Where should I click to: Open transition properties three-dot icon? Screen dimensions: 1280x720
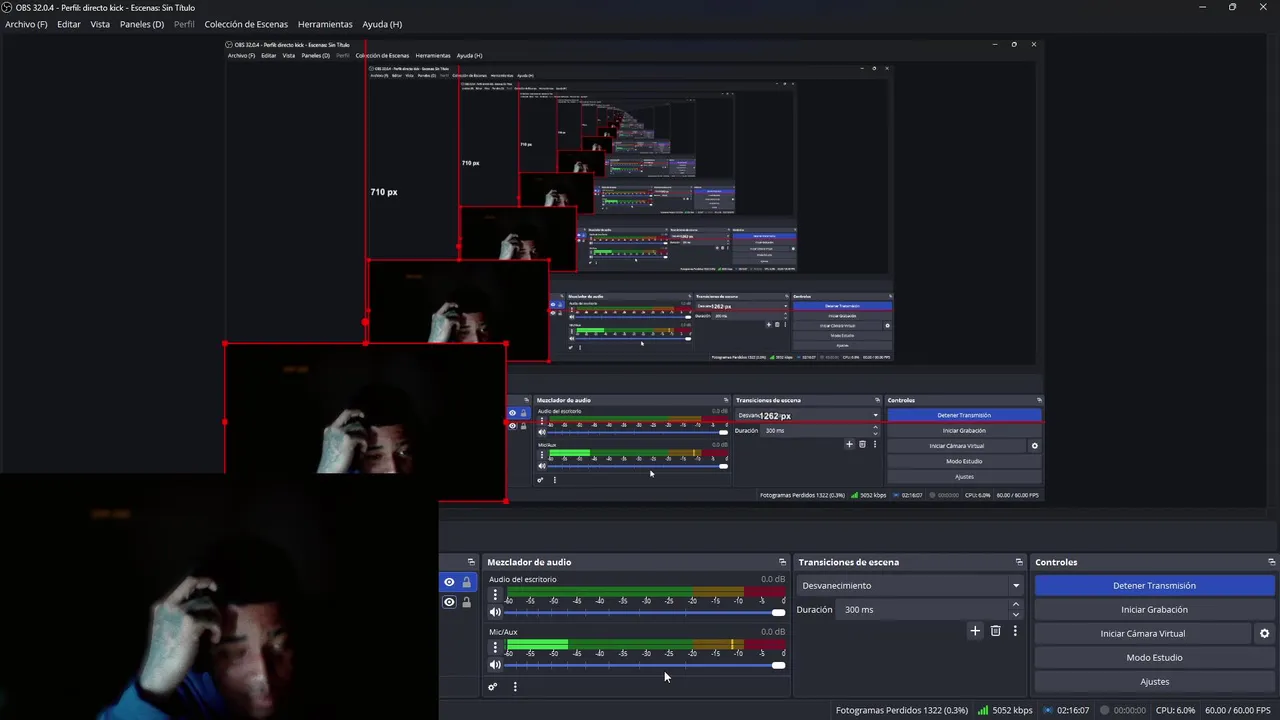pos(1015,631)
